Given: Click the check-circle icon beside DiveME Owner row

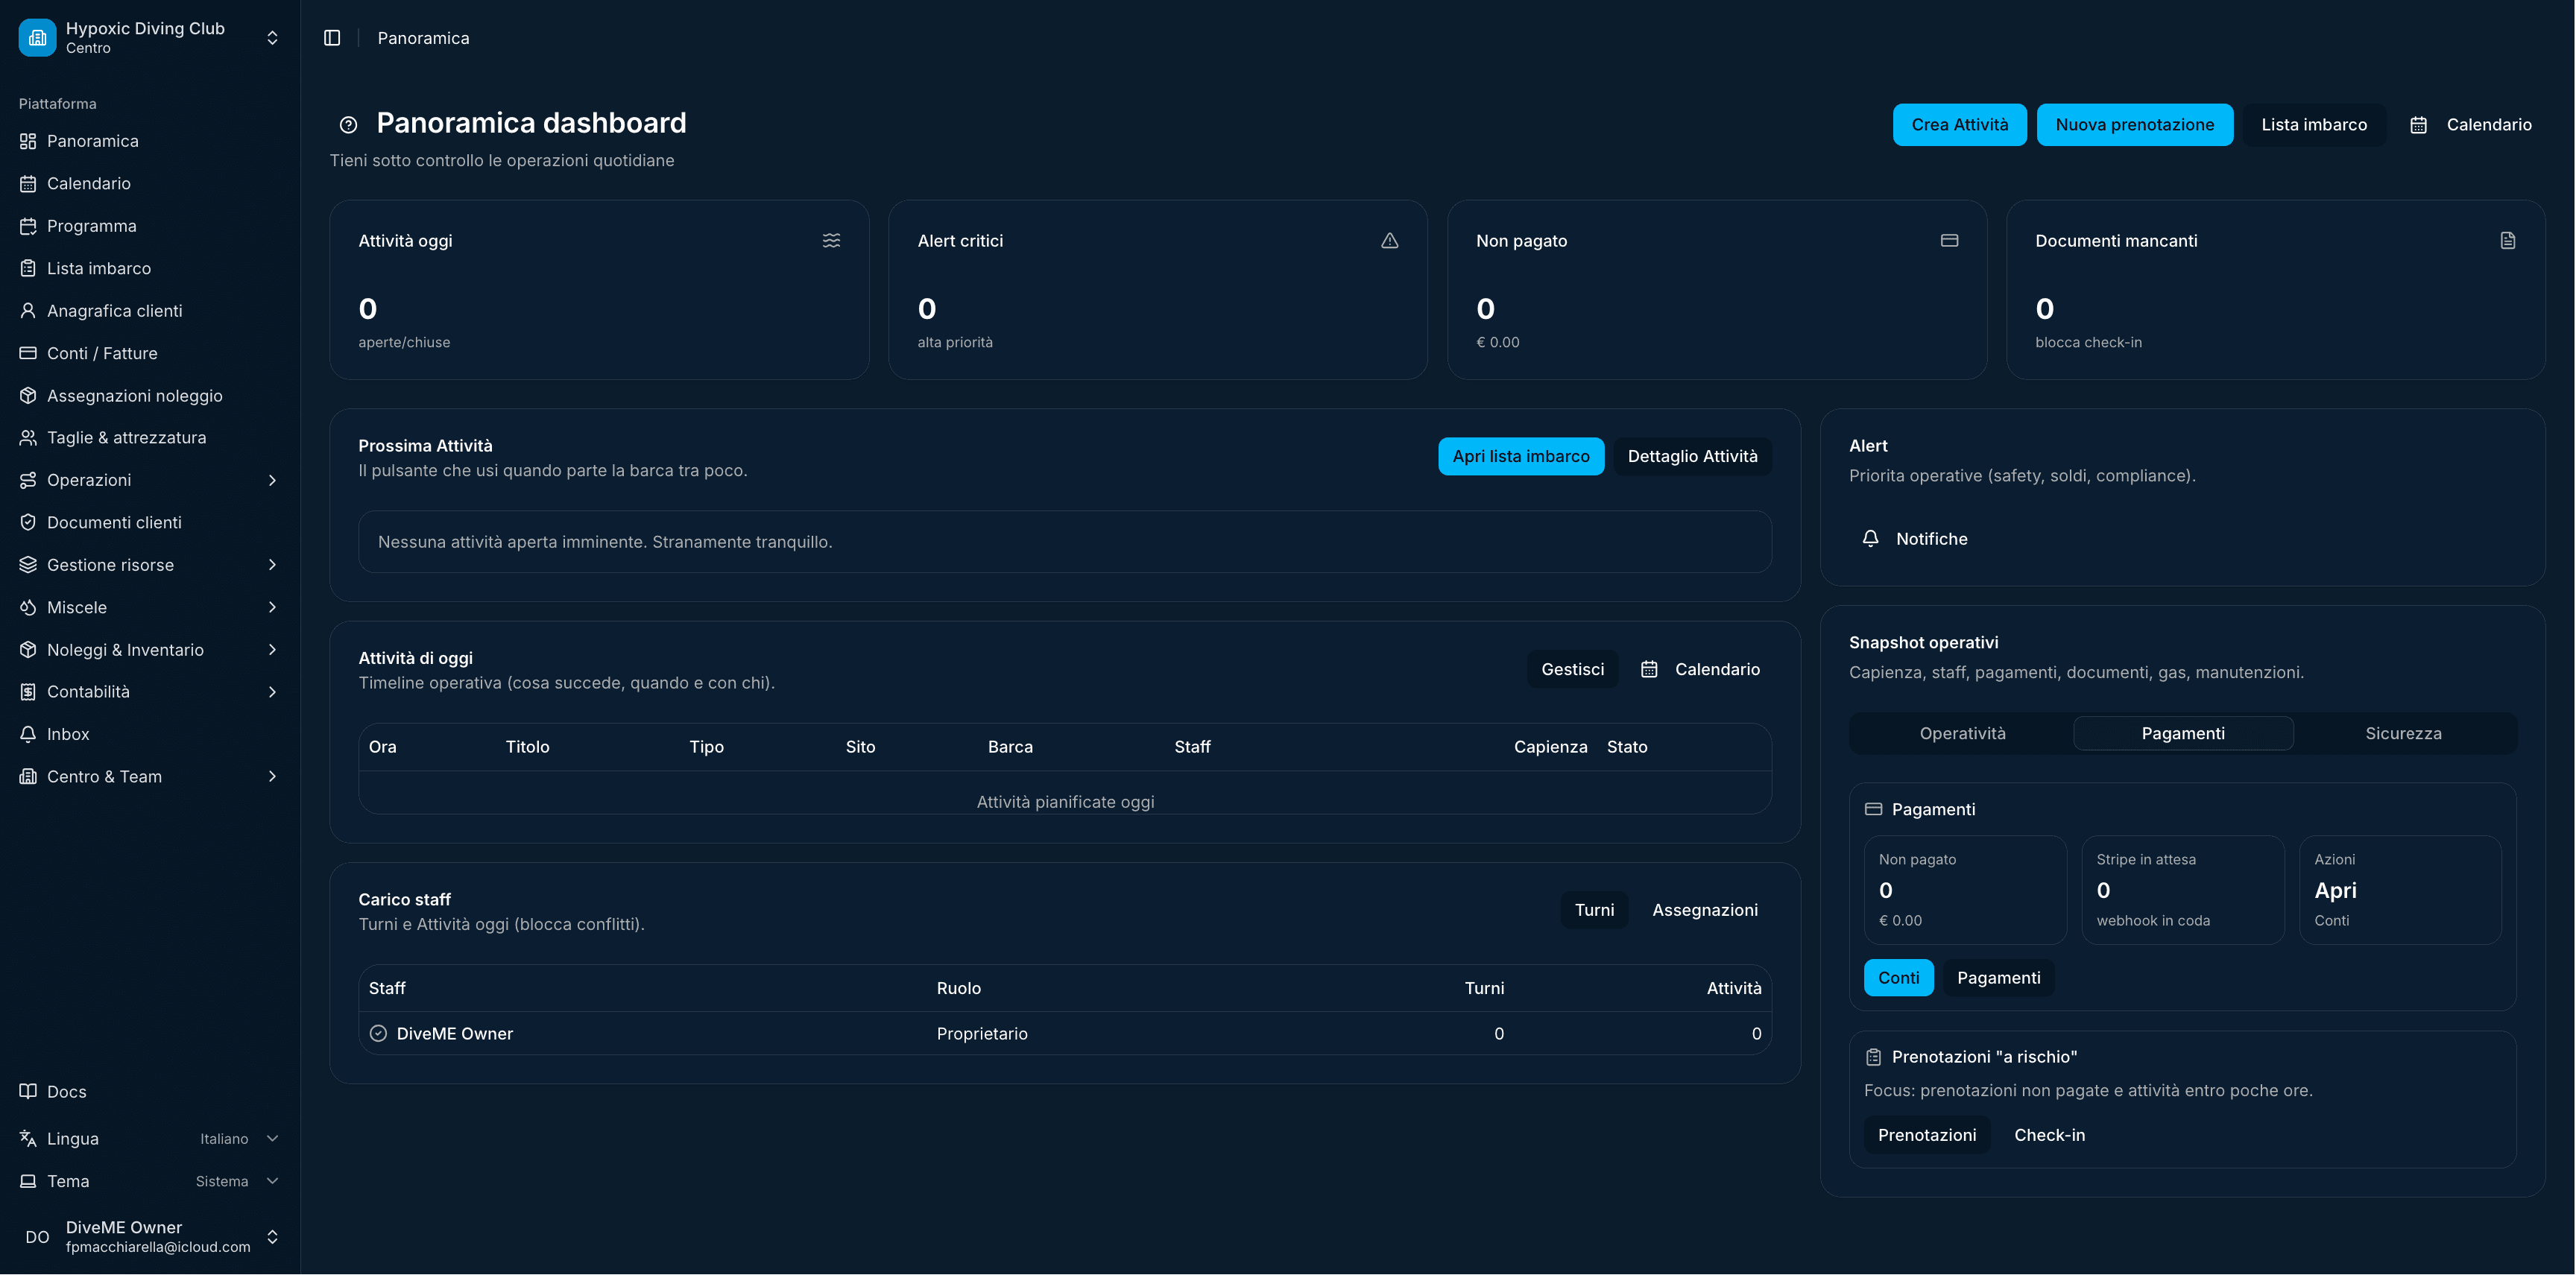Looking at the screenshot, I should pos(378,1034).
